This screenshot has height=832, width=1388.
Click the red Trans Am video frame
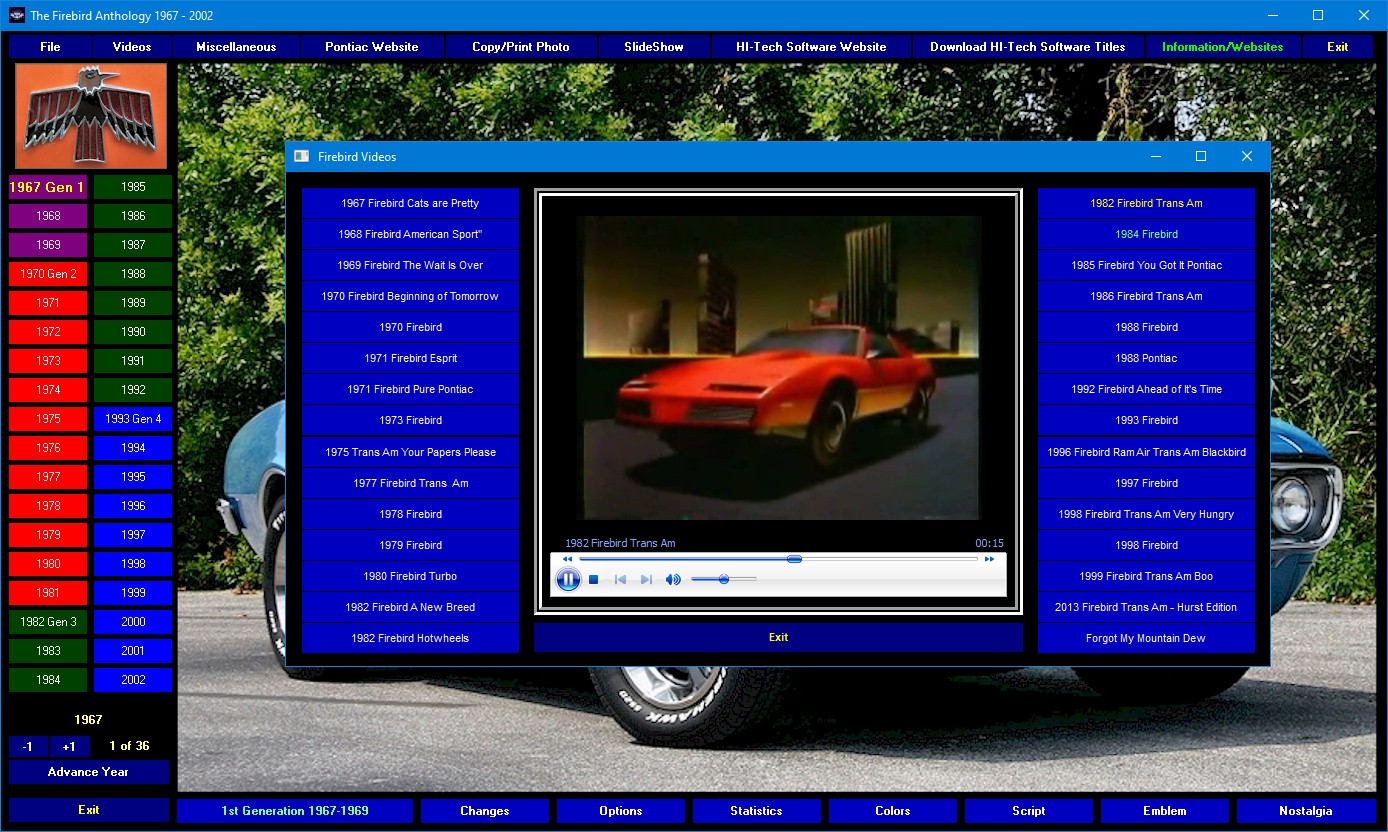coord(778,367)
